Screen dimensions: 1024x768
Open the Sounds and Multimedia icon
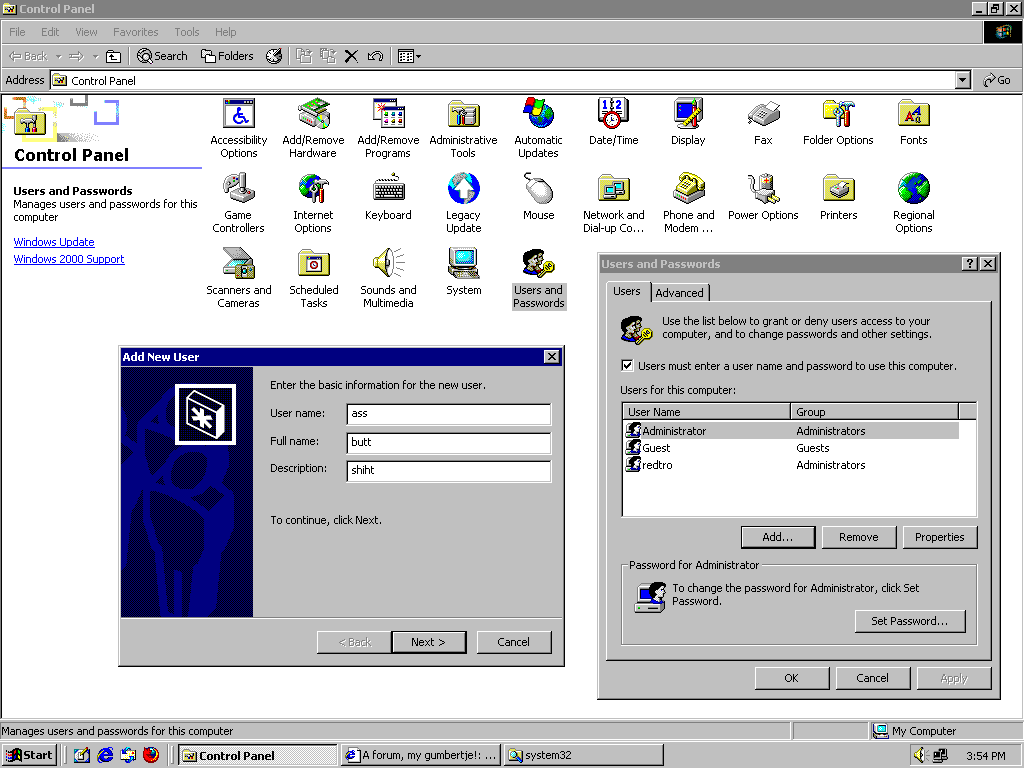388,265
